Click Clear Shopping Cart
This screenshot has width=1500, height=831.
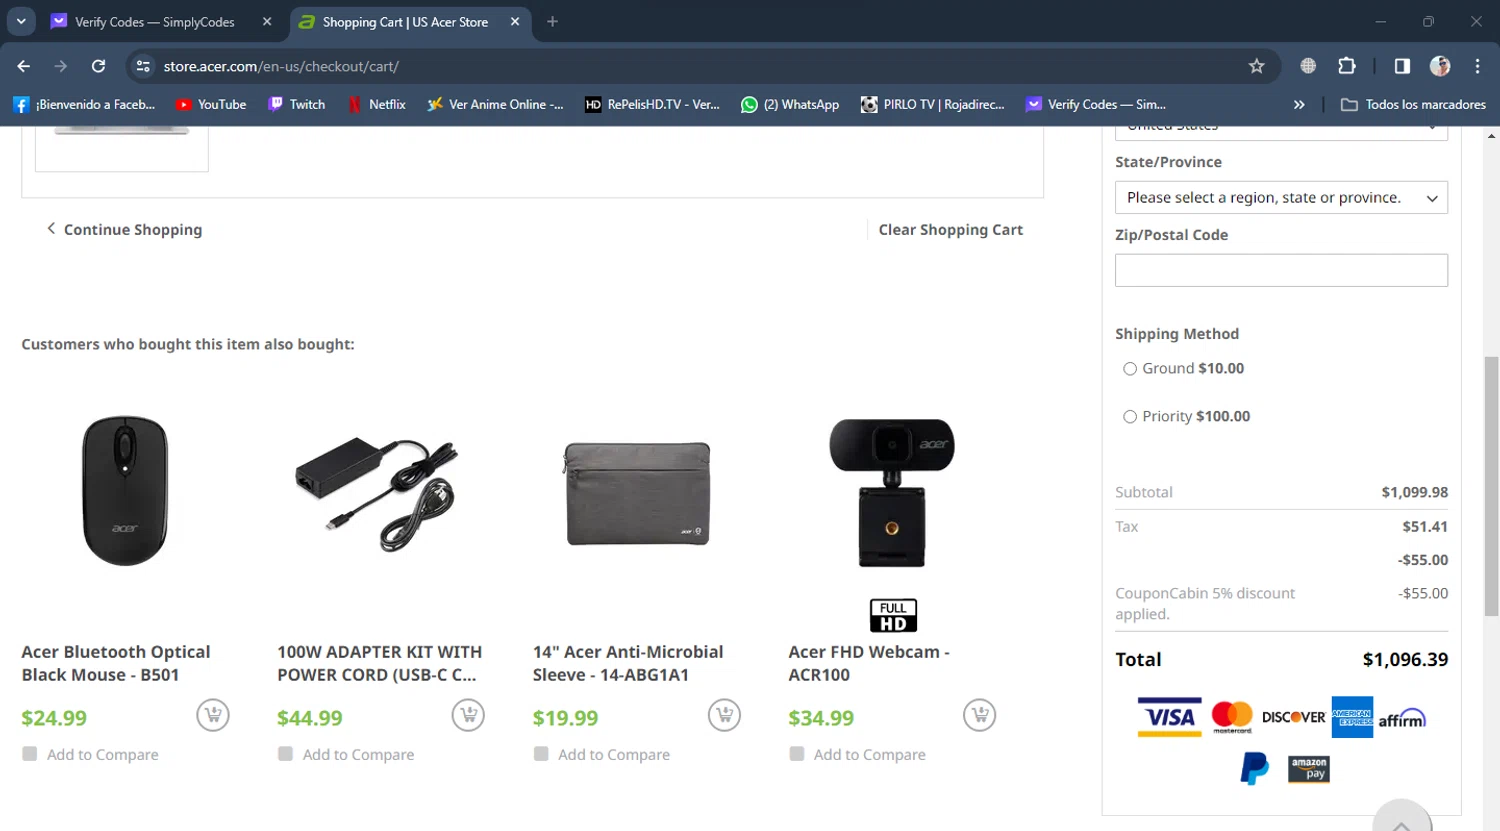click(950, 230)
